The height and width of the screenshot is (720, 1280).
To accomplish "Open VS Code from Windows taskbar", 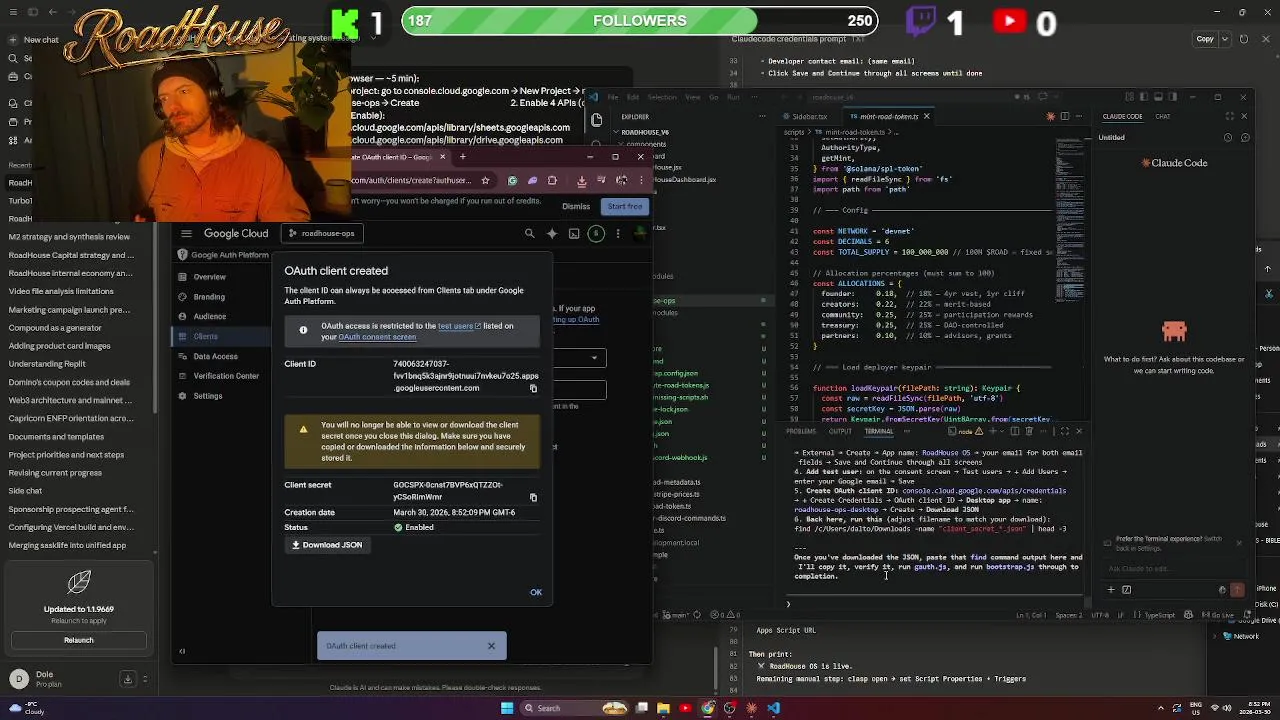I will click(773, 708).
